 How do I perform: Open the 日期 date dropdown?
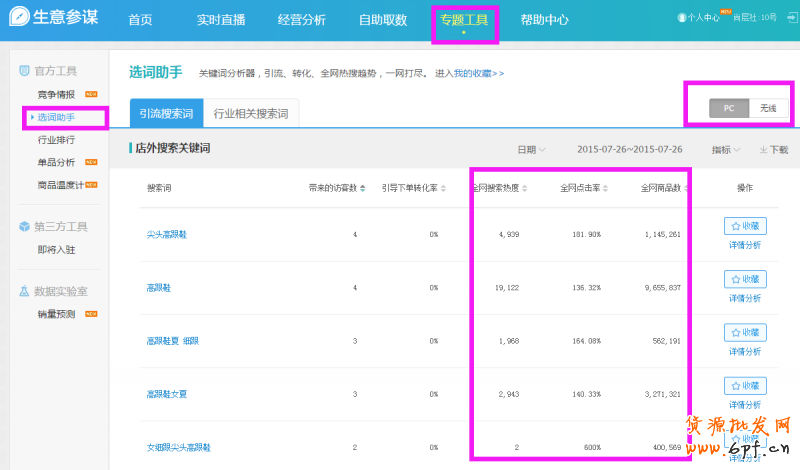[531, 149]
